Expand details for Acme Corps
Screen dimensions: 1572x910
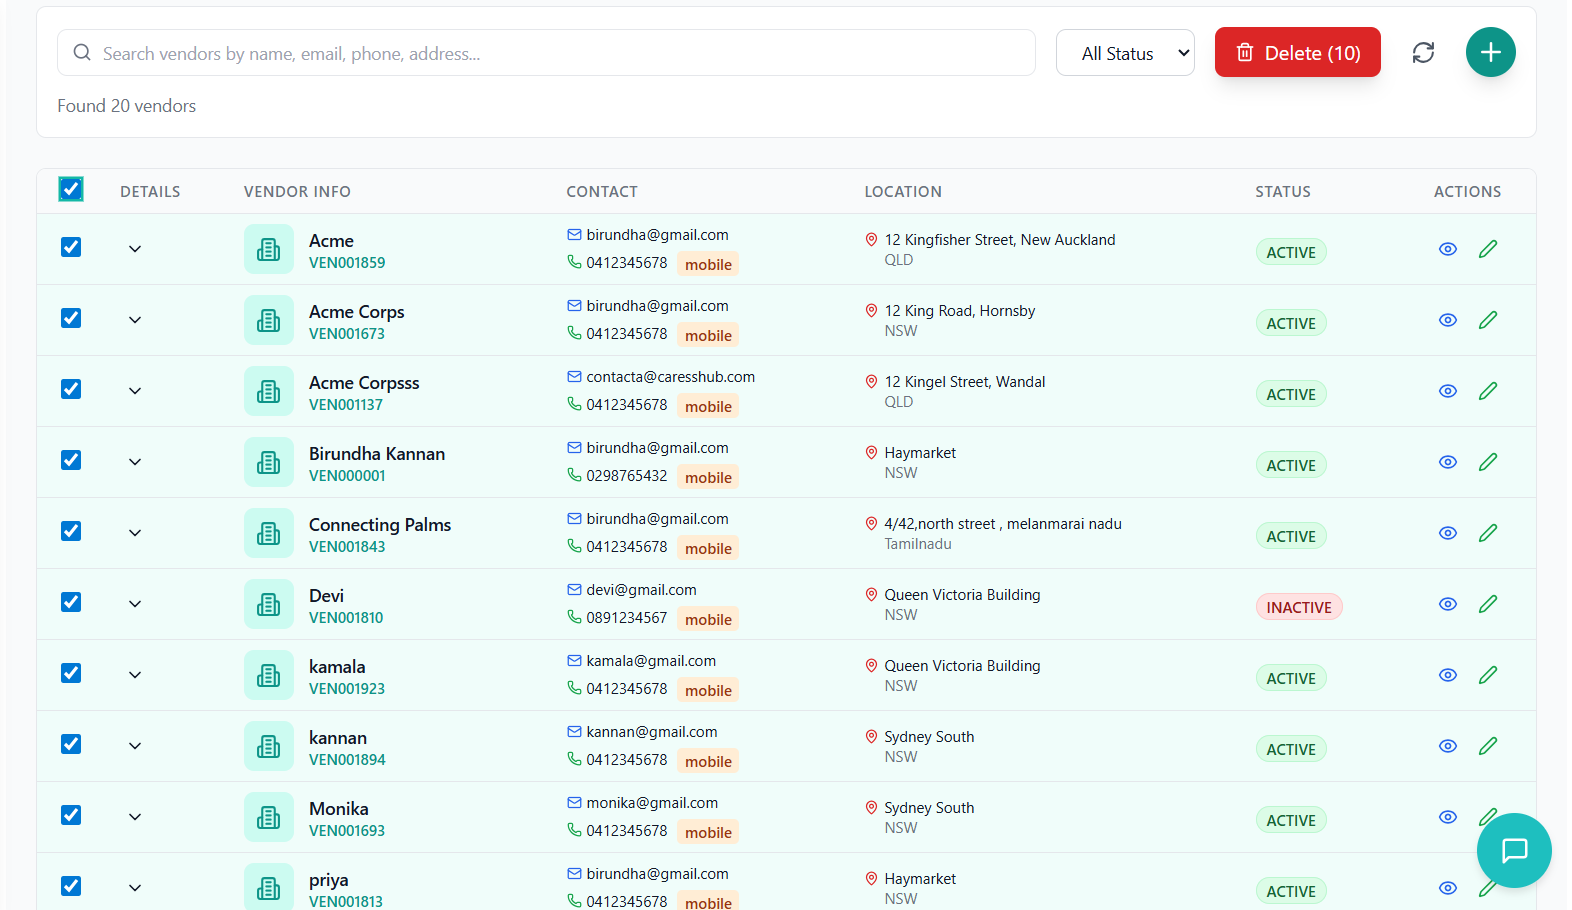(x=135, y=320)
